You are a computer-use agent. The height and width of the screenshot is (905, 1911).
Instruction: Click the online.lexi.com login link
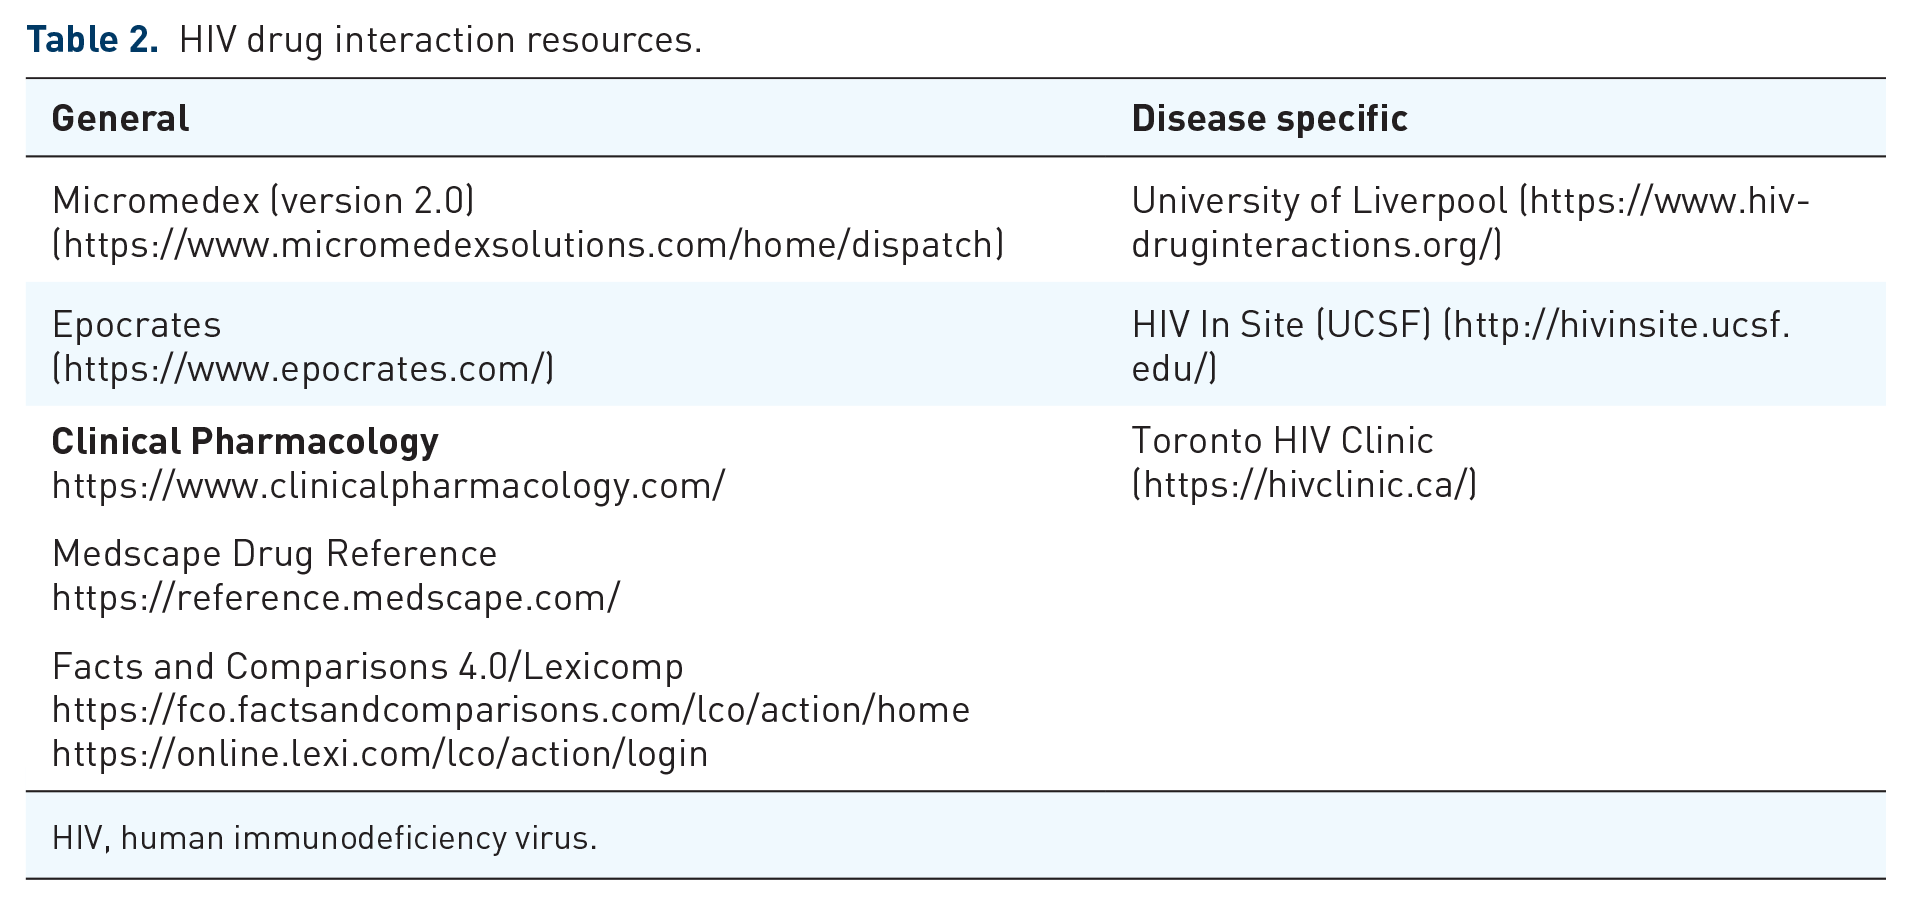(380, 754)
